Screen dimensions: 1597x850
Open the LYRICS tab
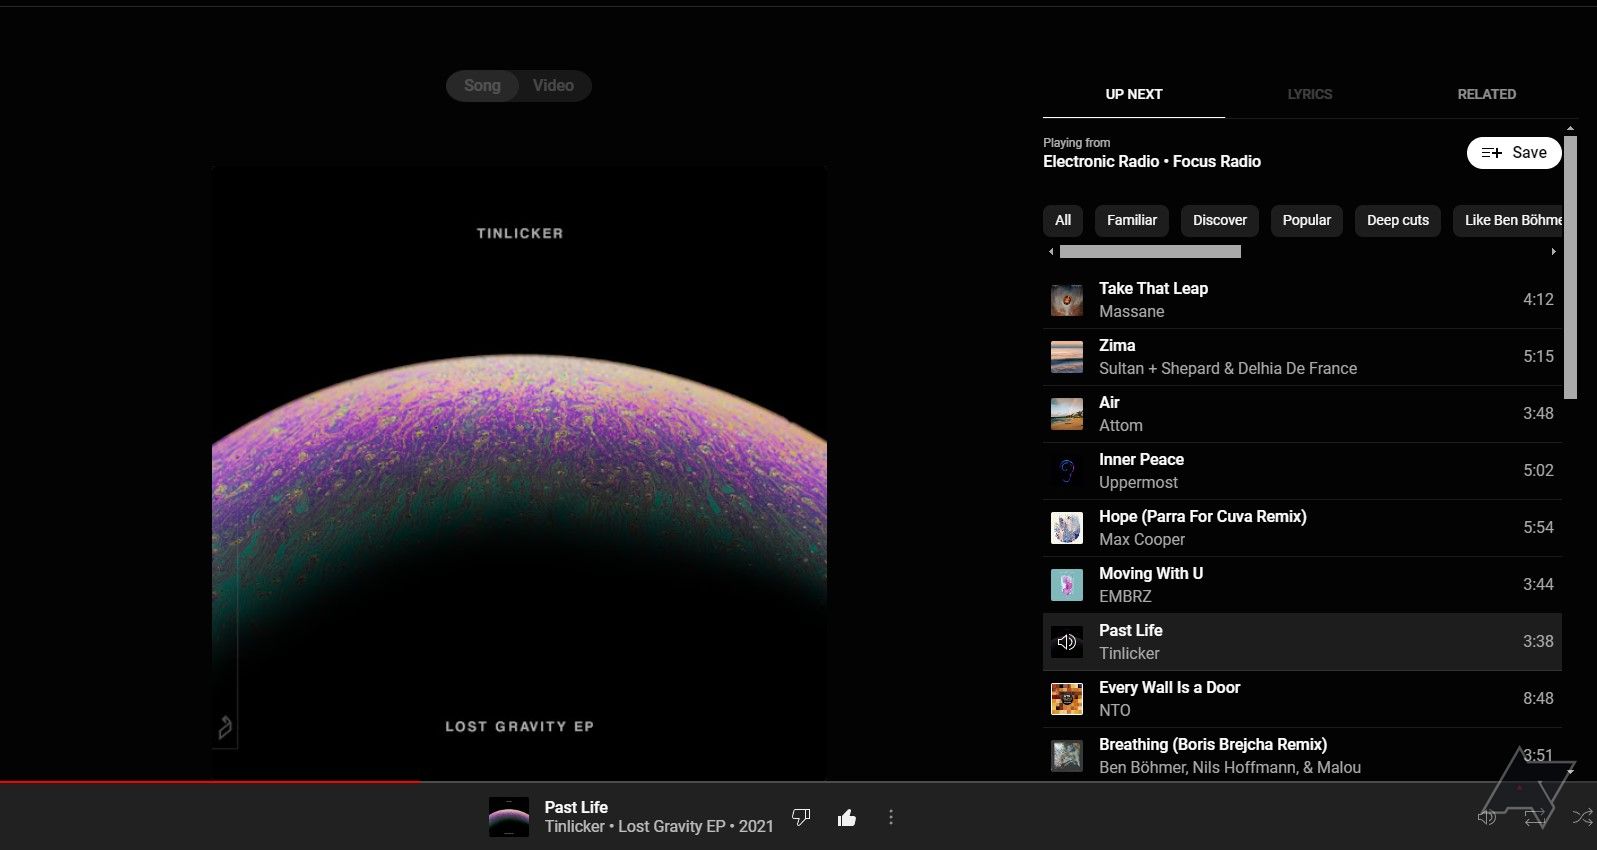point(1310,94)
